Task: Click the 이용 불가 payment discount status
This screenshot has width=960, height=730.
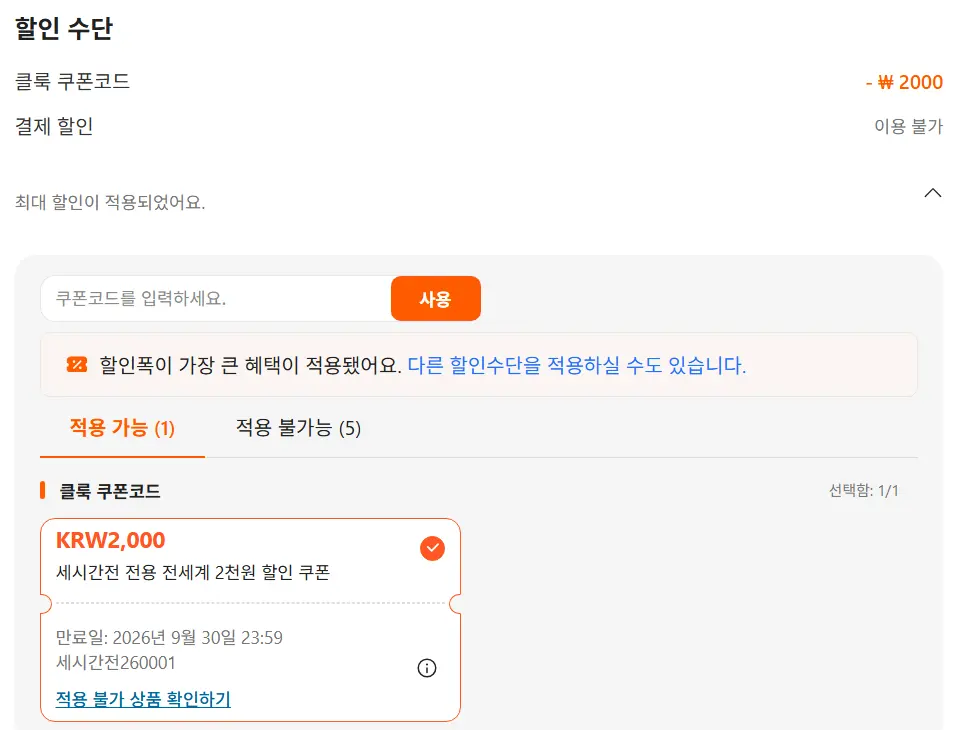Action: (x=909, y=126)
